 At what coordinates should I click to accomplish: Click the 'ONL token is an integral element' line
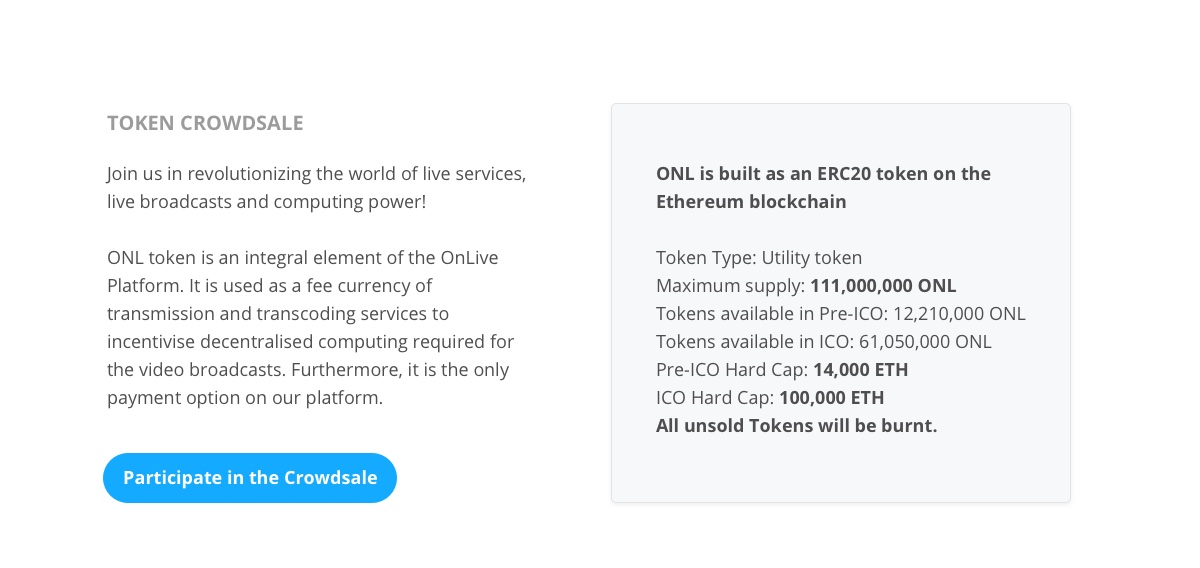302,257
